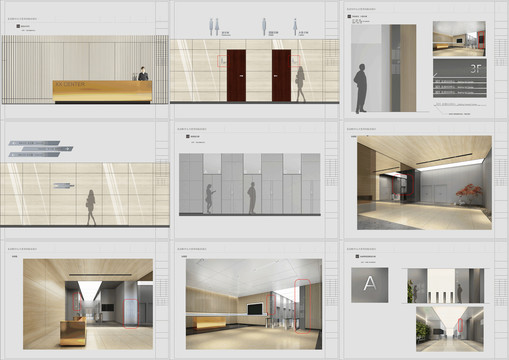
Task: Click the 3F floor directory sign
Action: click(x=460, y=78)
